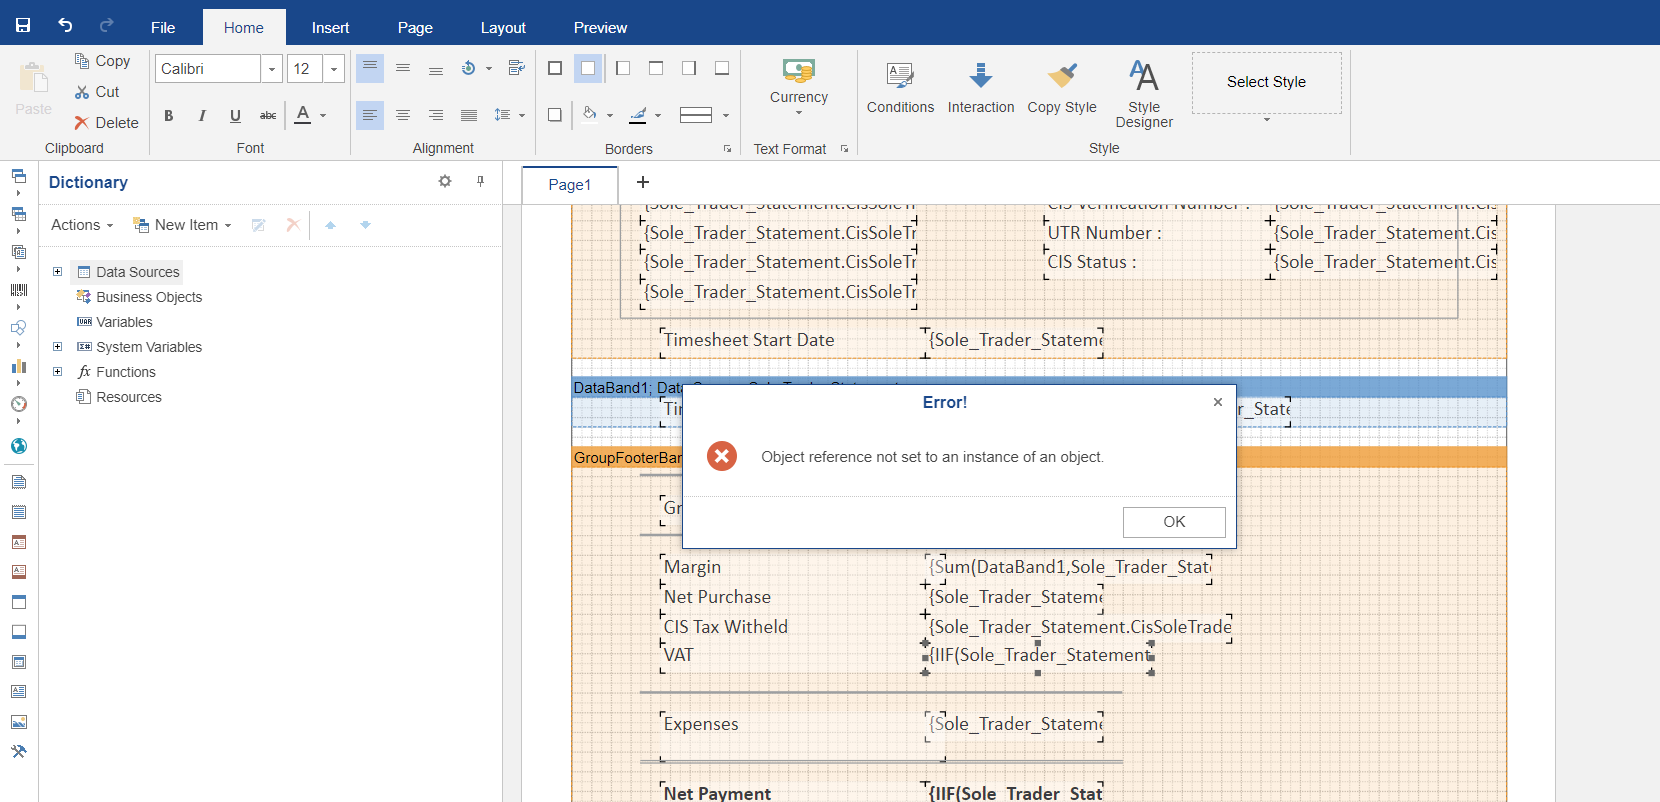This screenshot has width=1660, height=802.
Task: Open the New Item dropdown menu
Action: (183, 225)
